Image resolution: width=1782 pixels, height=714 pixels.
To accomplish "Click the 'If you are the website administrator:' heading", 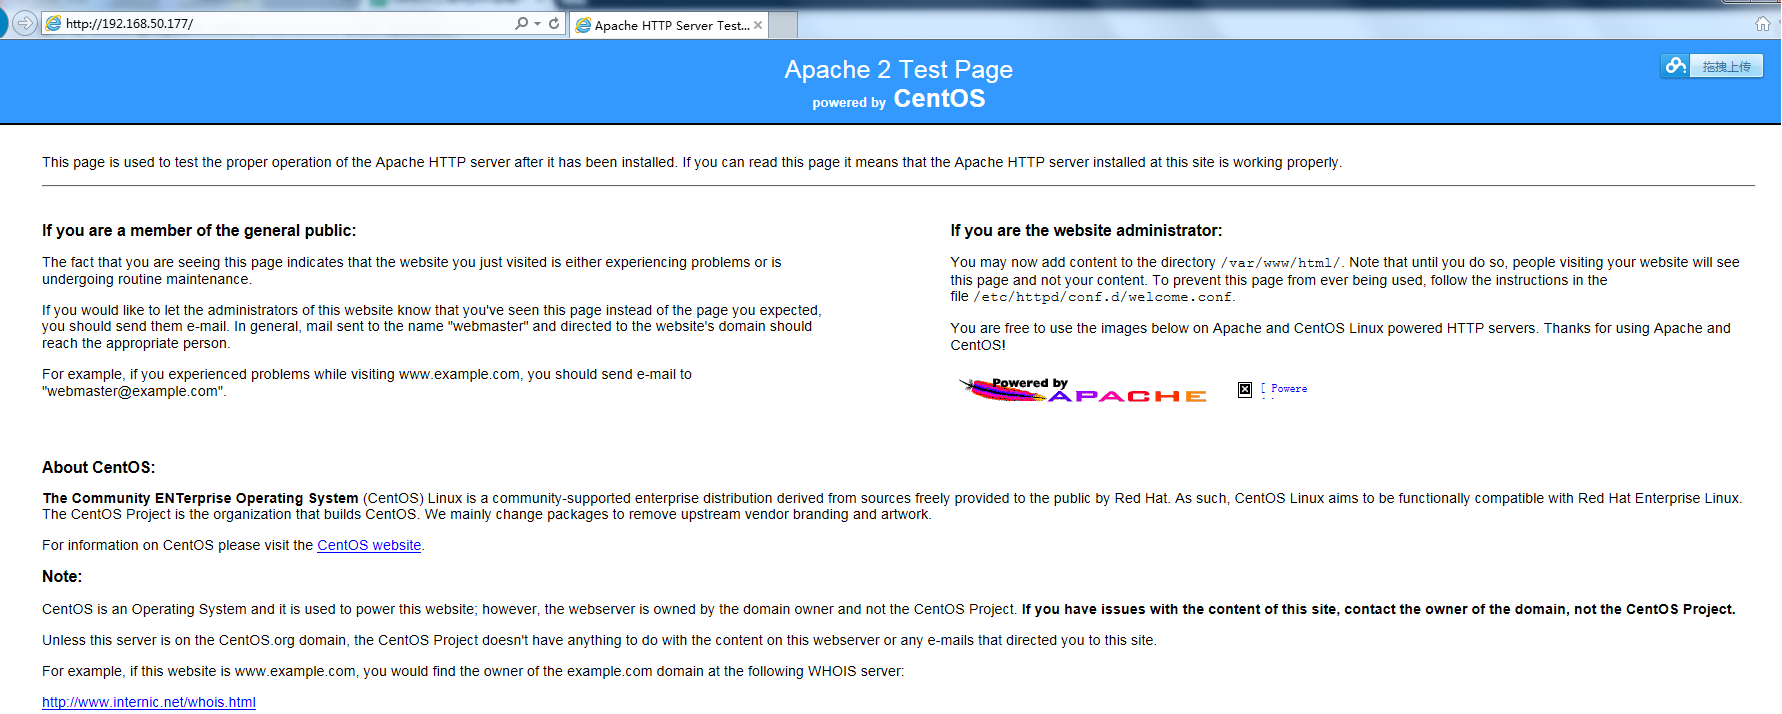I will (1086, 230).
